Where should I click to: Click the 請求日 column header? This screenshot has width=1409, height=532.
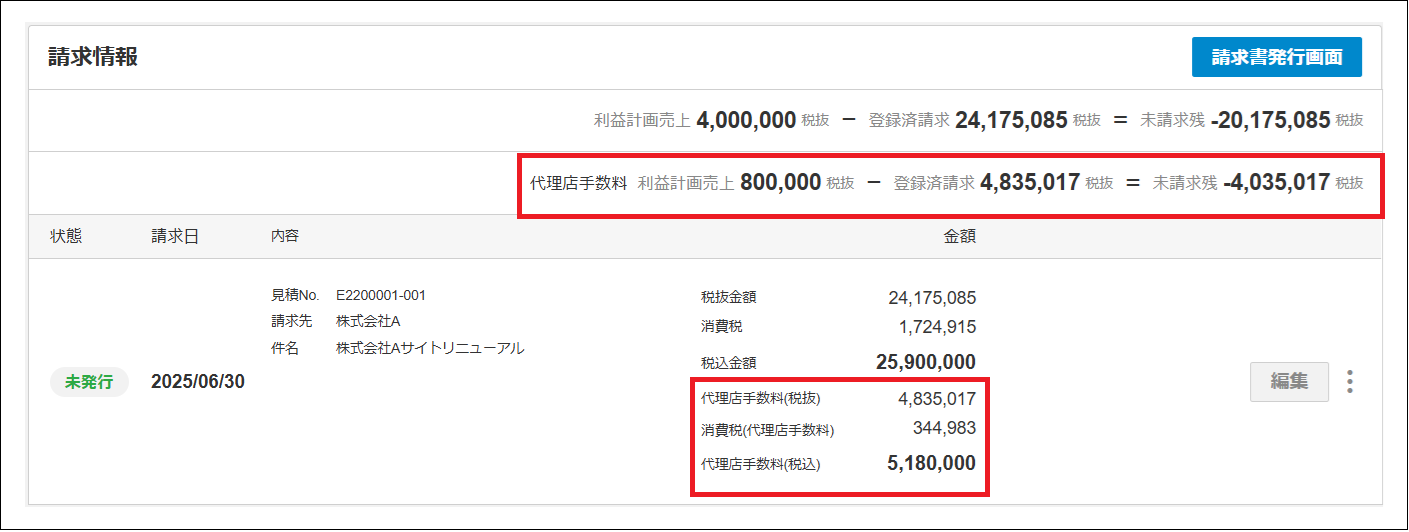175,237
